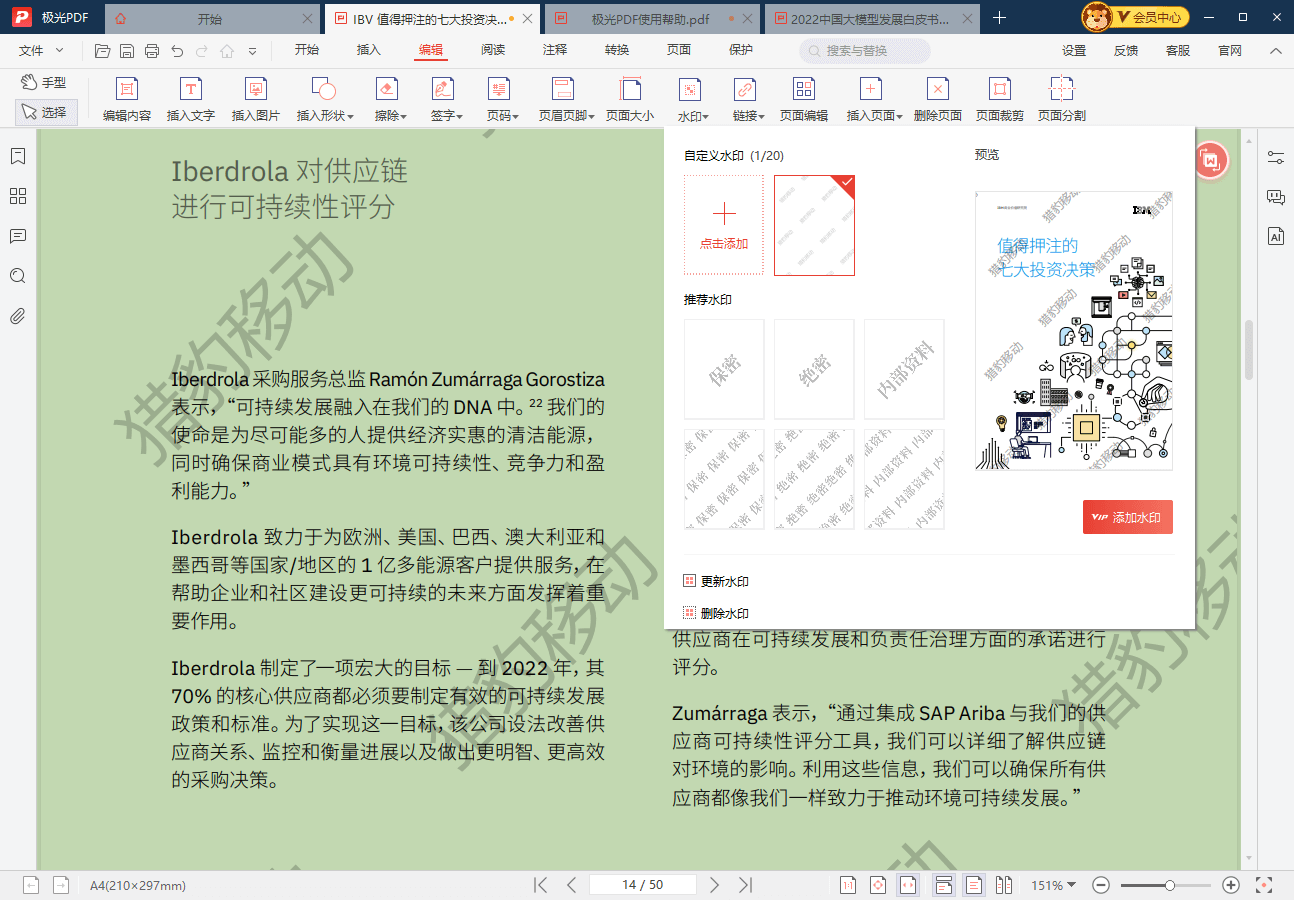Open the comments panel in left sidebar
The width and height of the screenshot is (1294, 900).
17,236
